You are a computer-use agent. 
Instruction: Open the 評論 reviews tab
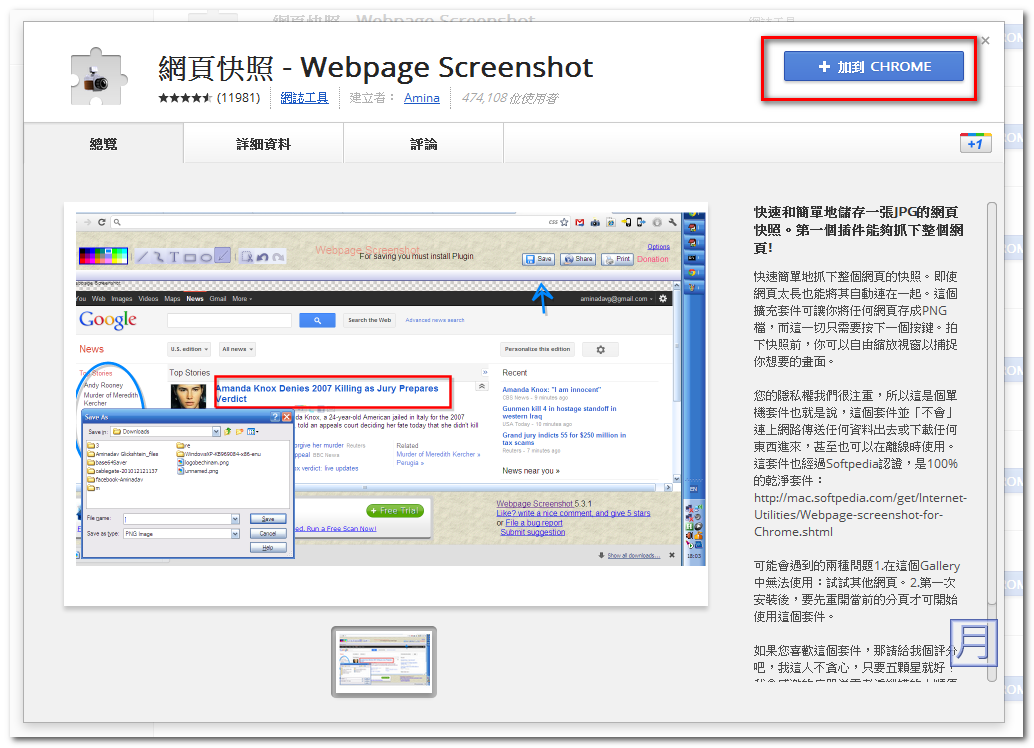click(x=424, y=144)
